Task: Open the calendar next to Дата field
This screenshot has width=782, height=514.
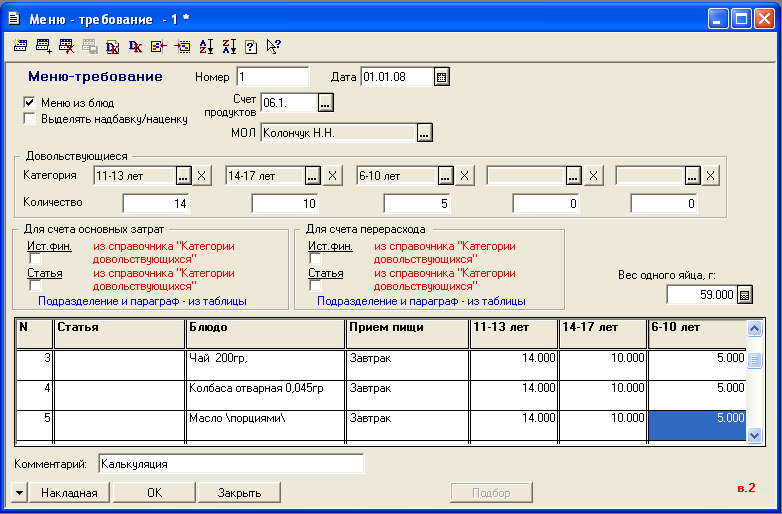Action: (441, 77)
